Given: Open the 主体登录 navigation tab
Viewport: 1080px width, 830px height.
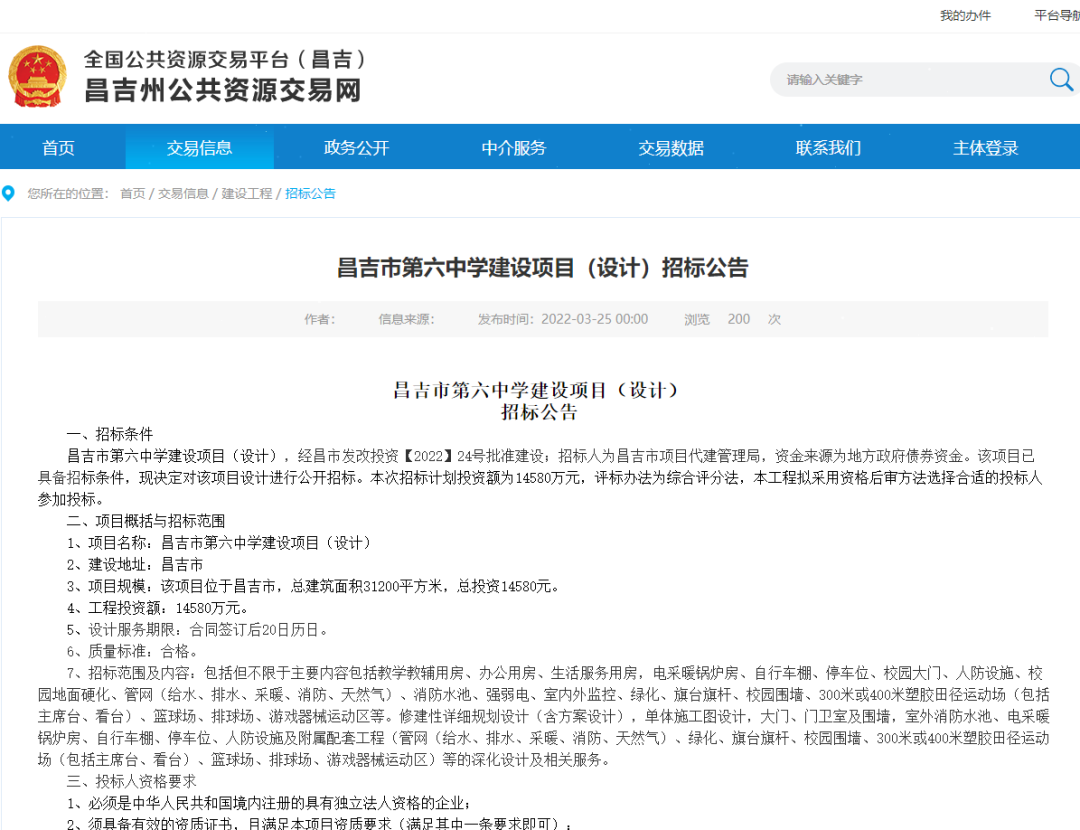Looking at the screenshot, I should tap(986, 147).
